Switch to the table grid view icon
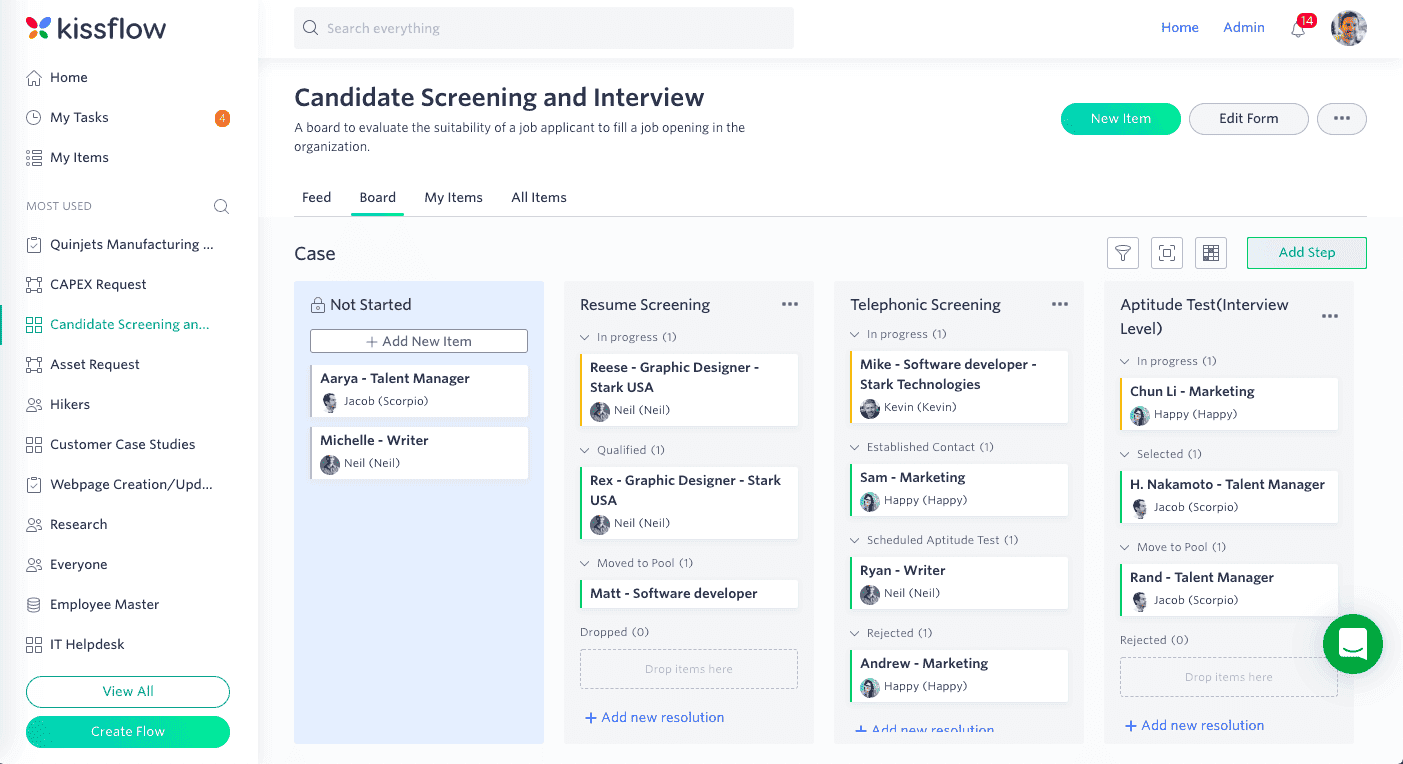 pyautogui.click(x=1211, y=253)
